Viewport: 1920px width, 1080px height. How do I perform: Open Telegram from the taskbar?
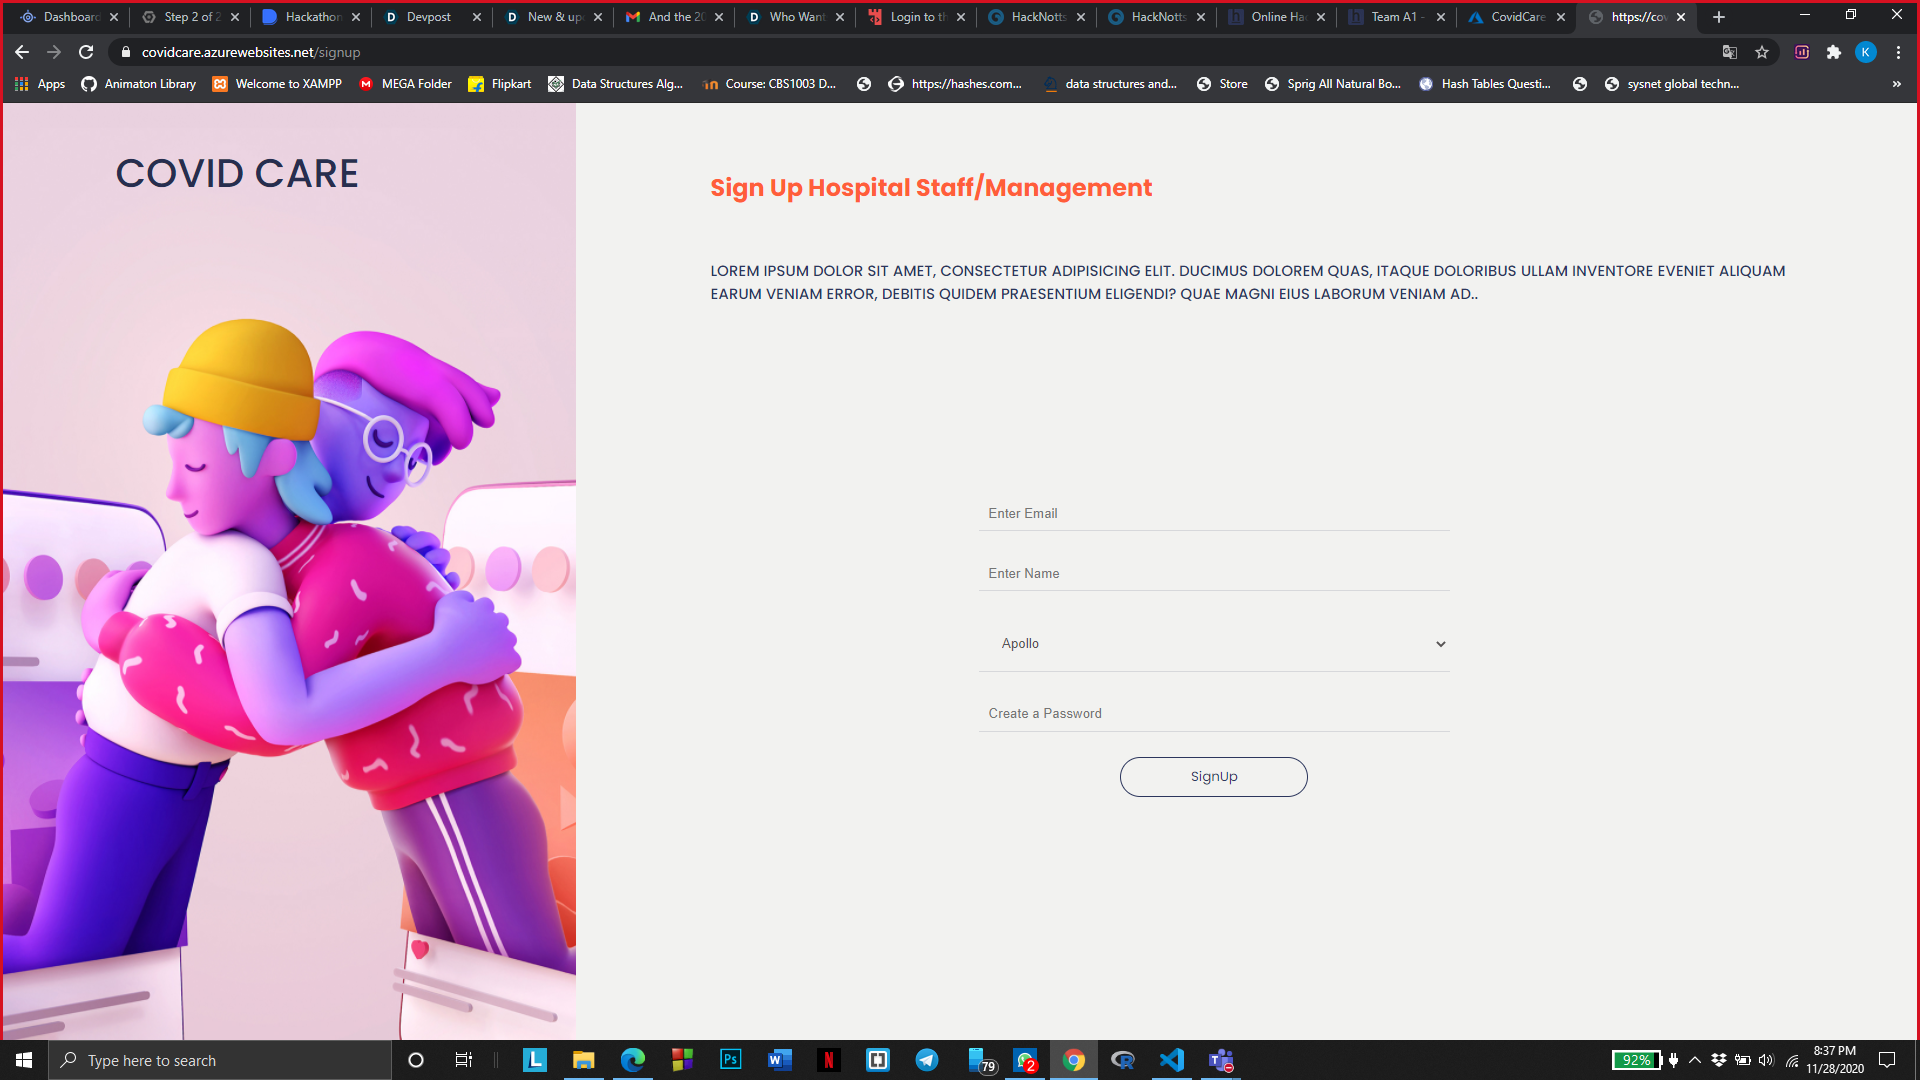[927, 1060]
